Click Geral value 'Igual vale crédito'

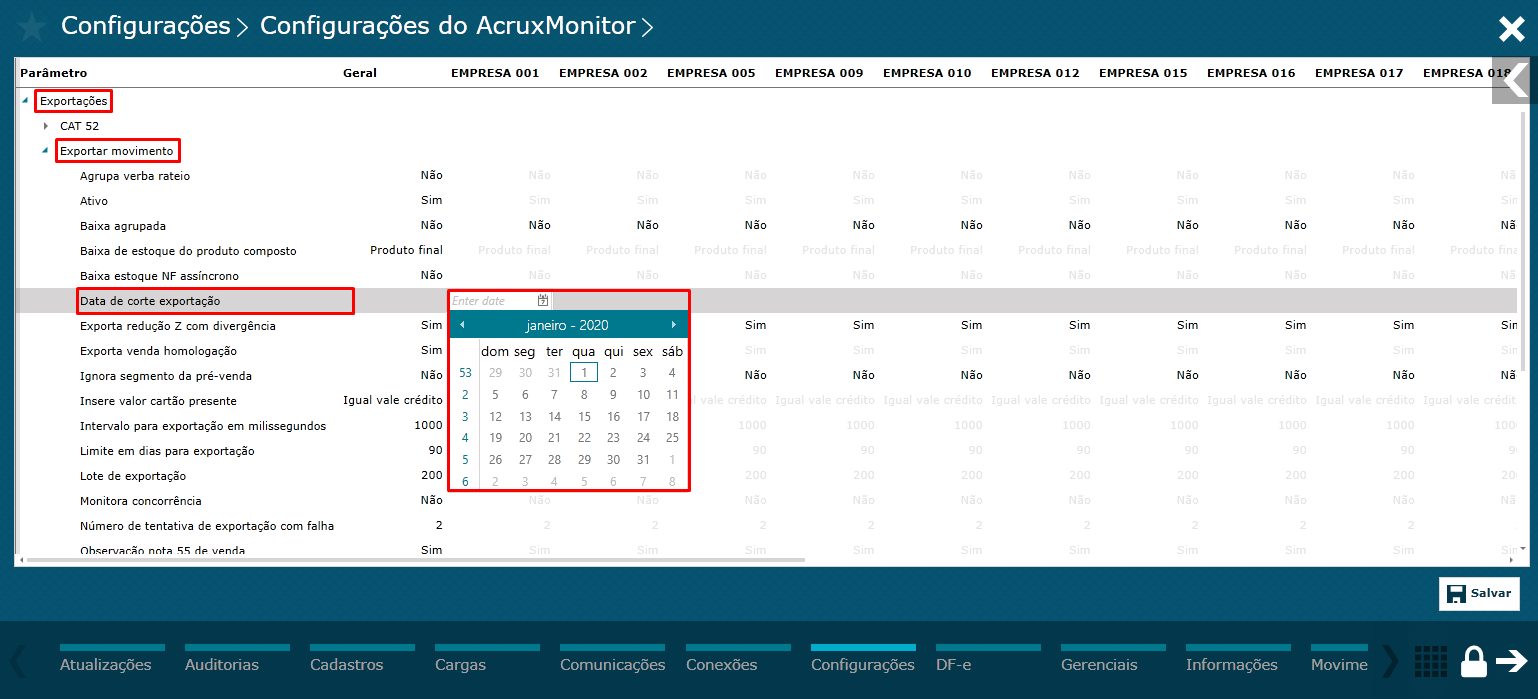[x=393, y=401]
